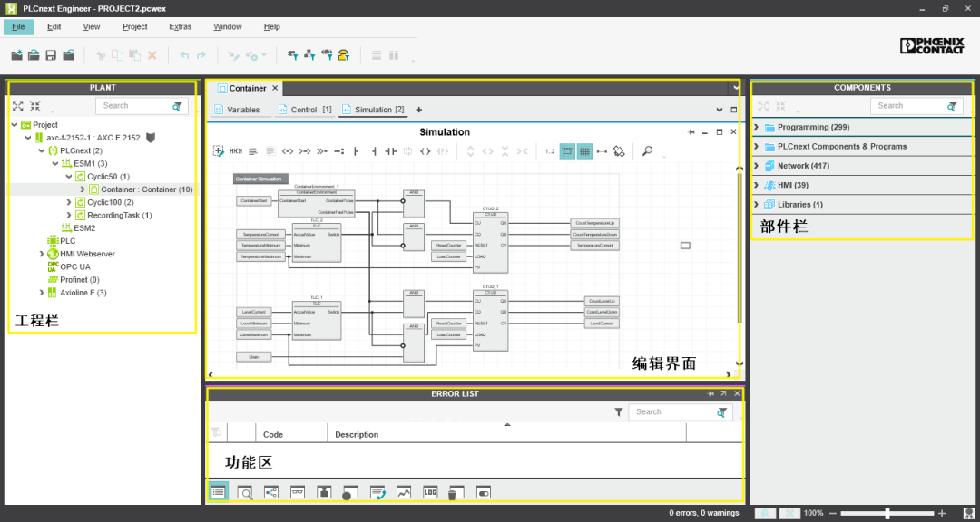Viewport: 980px width, 522px height.
Task: Click the expand all icon in PLANT panel
Action: tap(18, 106)
